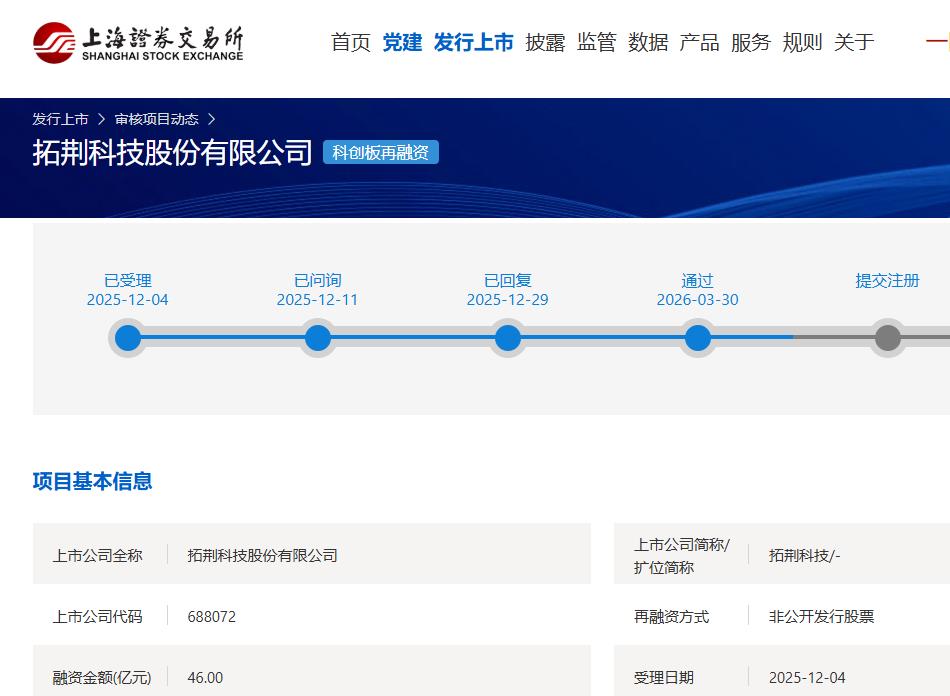This screenshot has height=696, width=950.
Task: Click the Shanghai Stock Exchange logo
Action: pyautogui.click(x=138, y=42)
